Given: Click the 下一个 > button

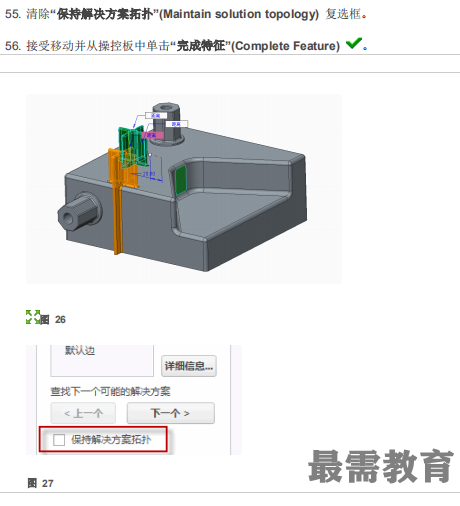Looking at the screenshot, I should 171,413.
